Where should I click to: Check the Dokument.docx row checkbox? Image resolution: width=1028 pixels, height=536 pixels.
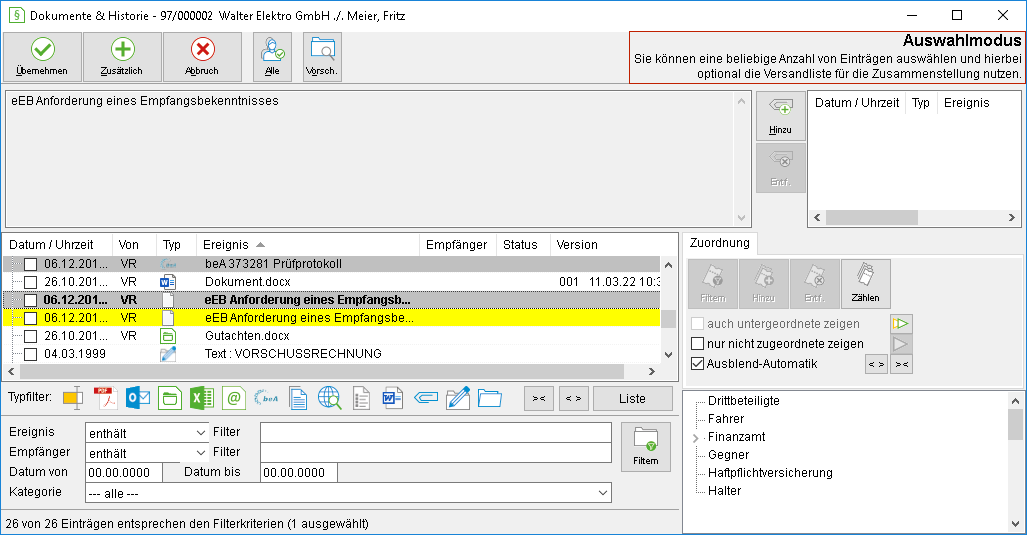(x=30, y=282)
